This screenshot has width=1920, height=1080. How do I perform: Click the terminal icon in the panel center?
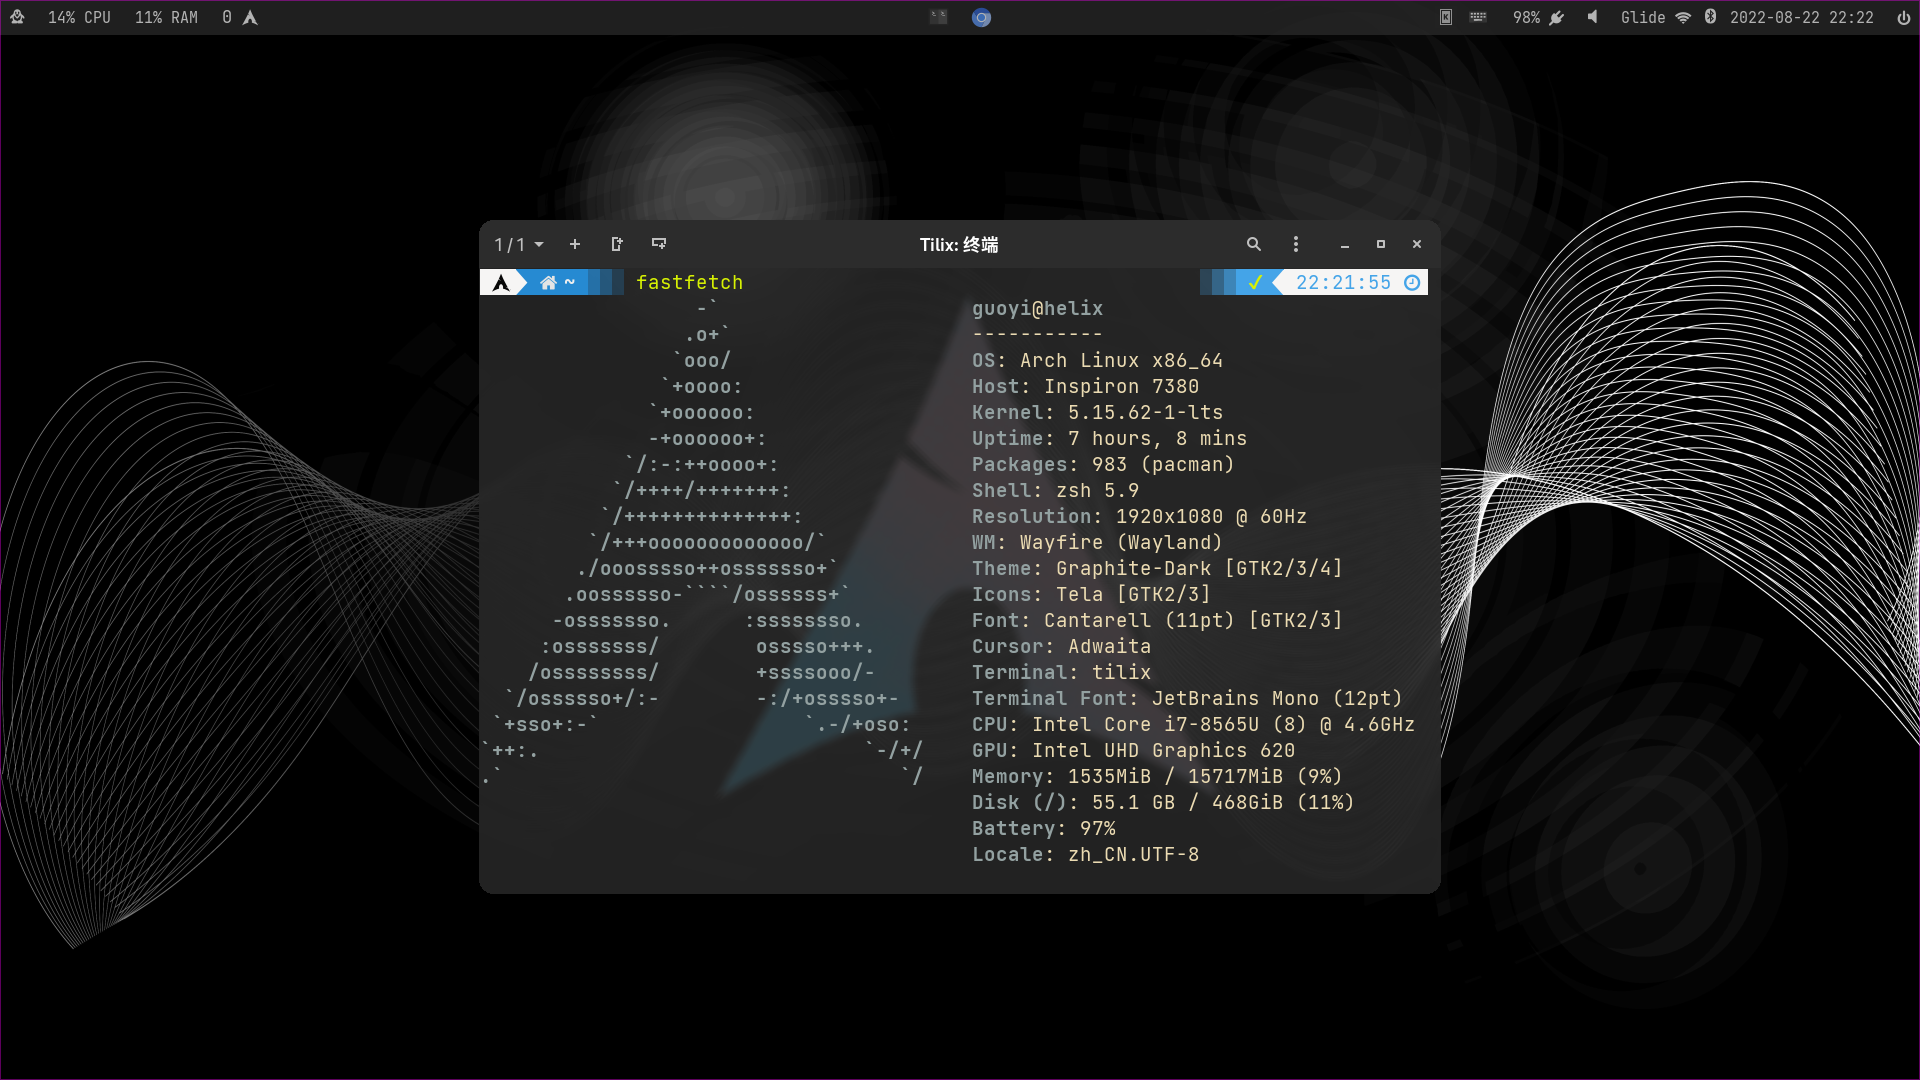click(x=938, y=17)
